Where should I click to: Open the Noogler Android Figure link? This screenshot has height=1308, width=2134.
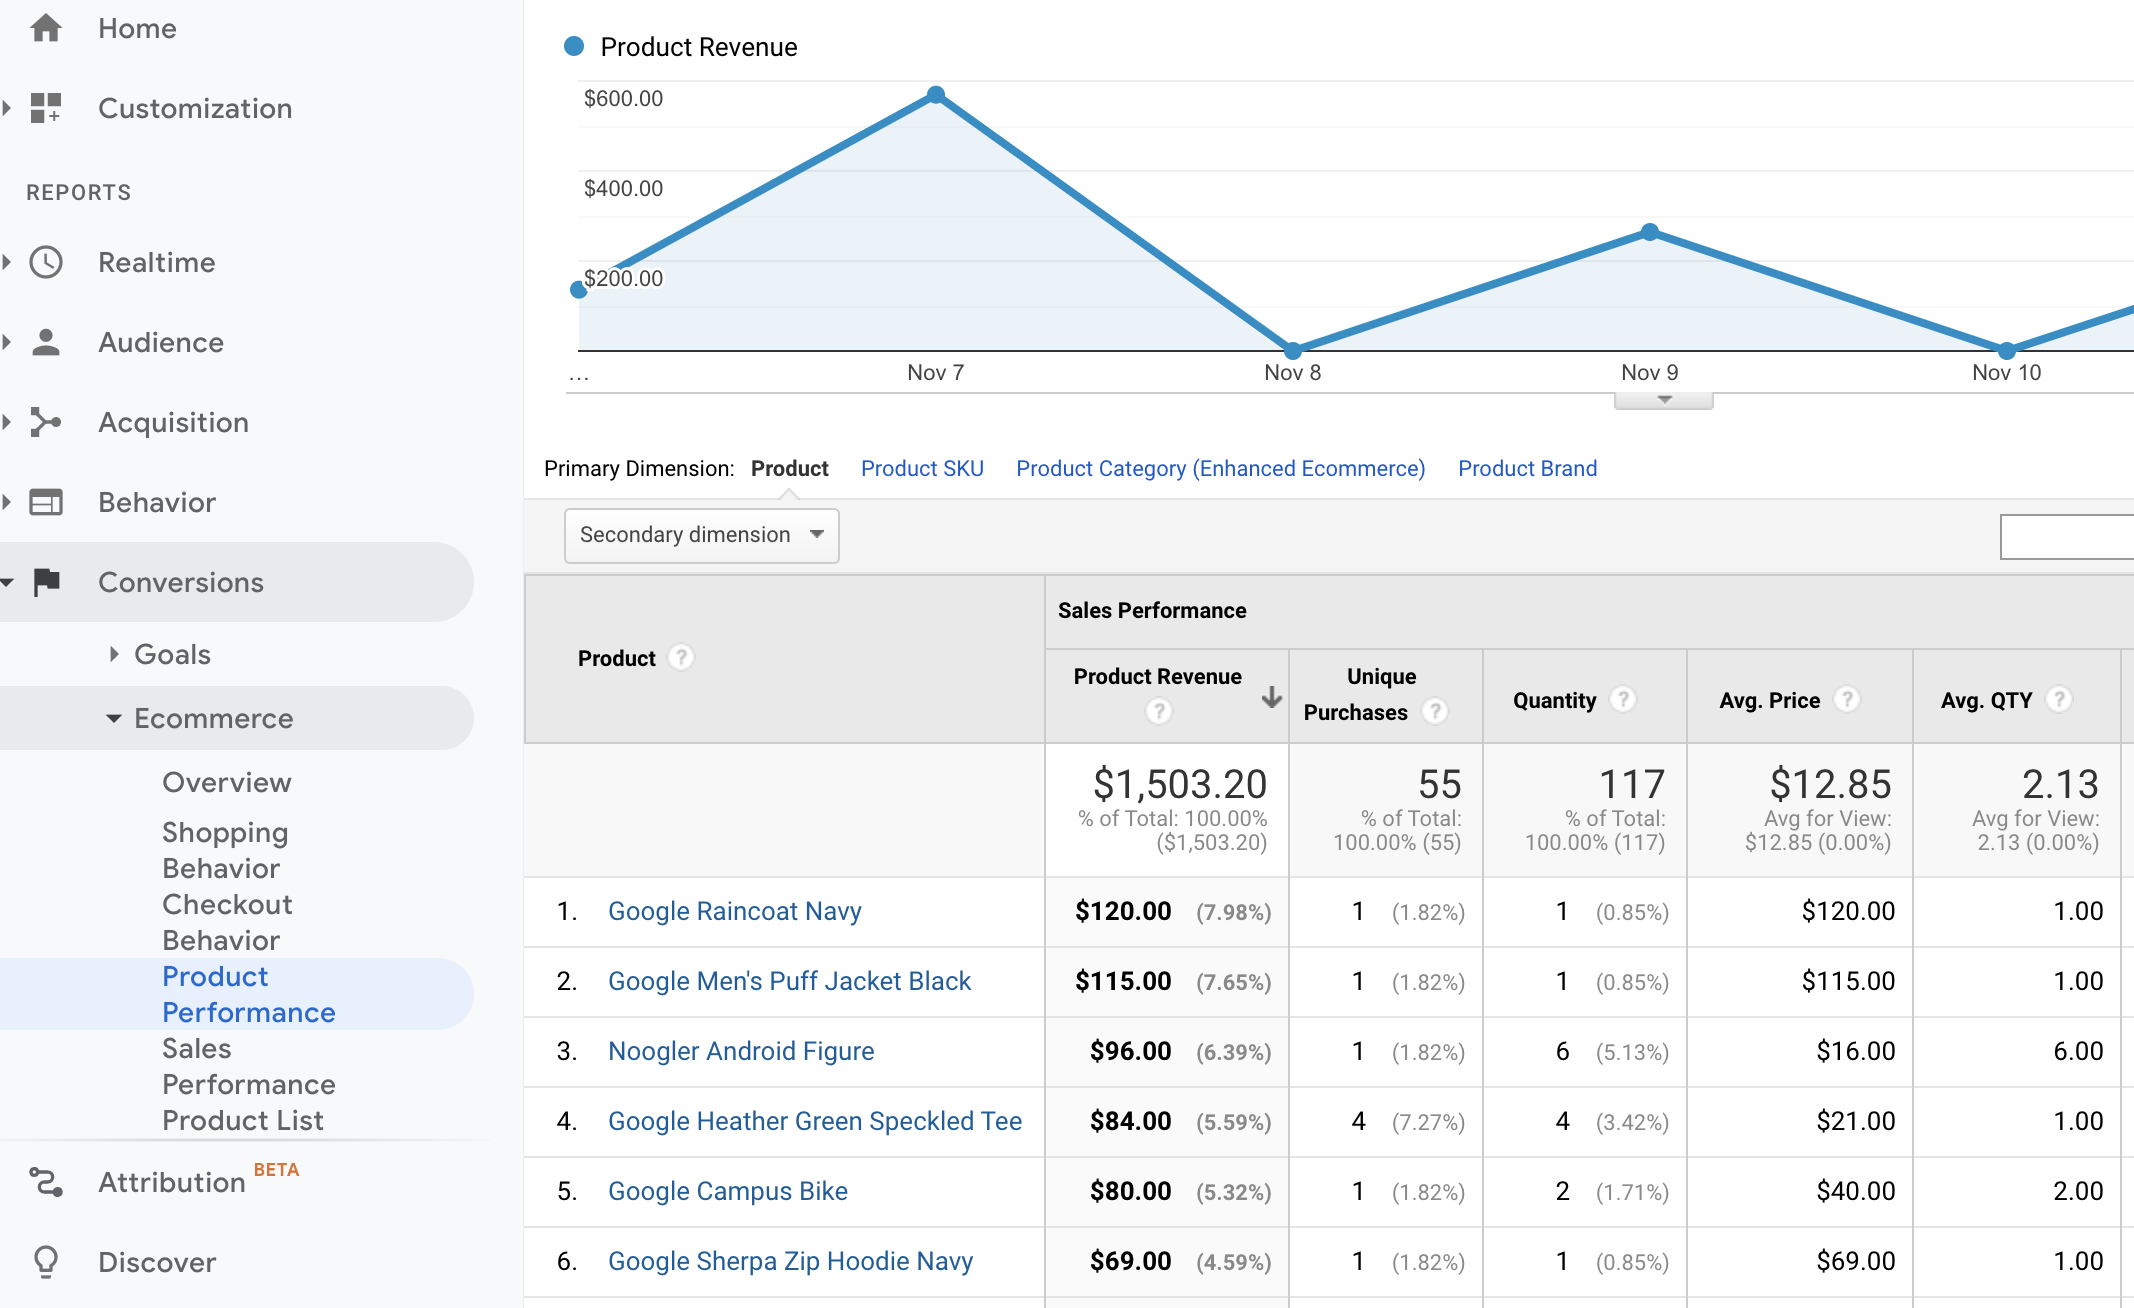click(741, 1051)
